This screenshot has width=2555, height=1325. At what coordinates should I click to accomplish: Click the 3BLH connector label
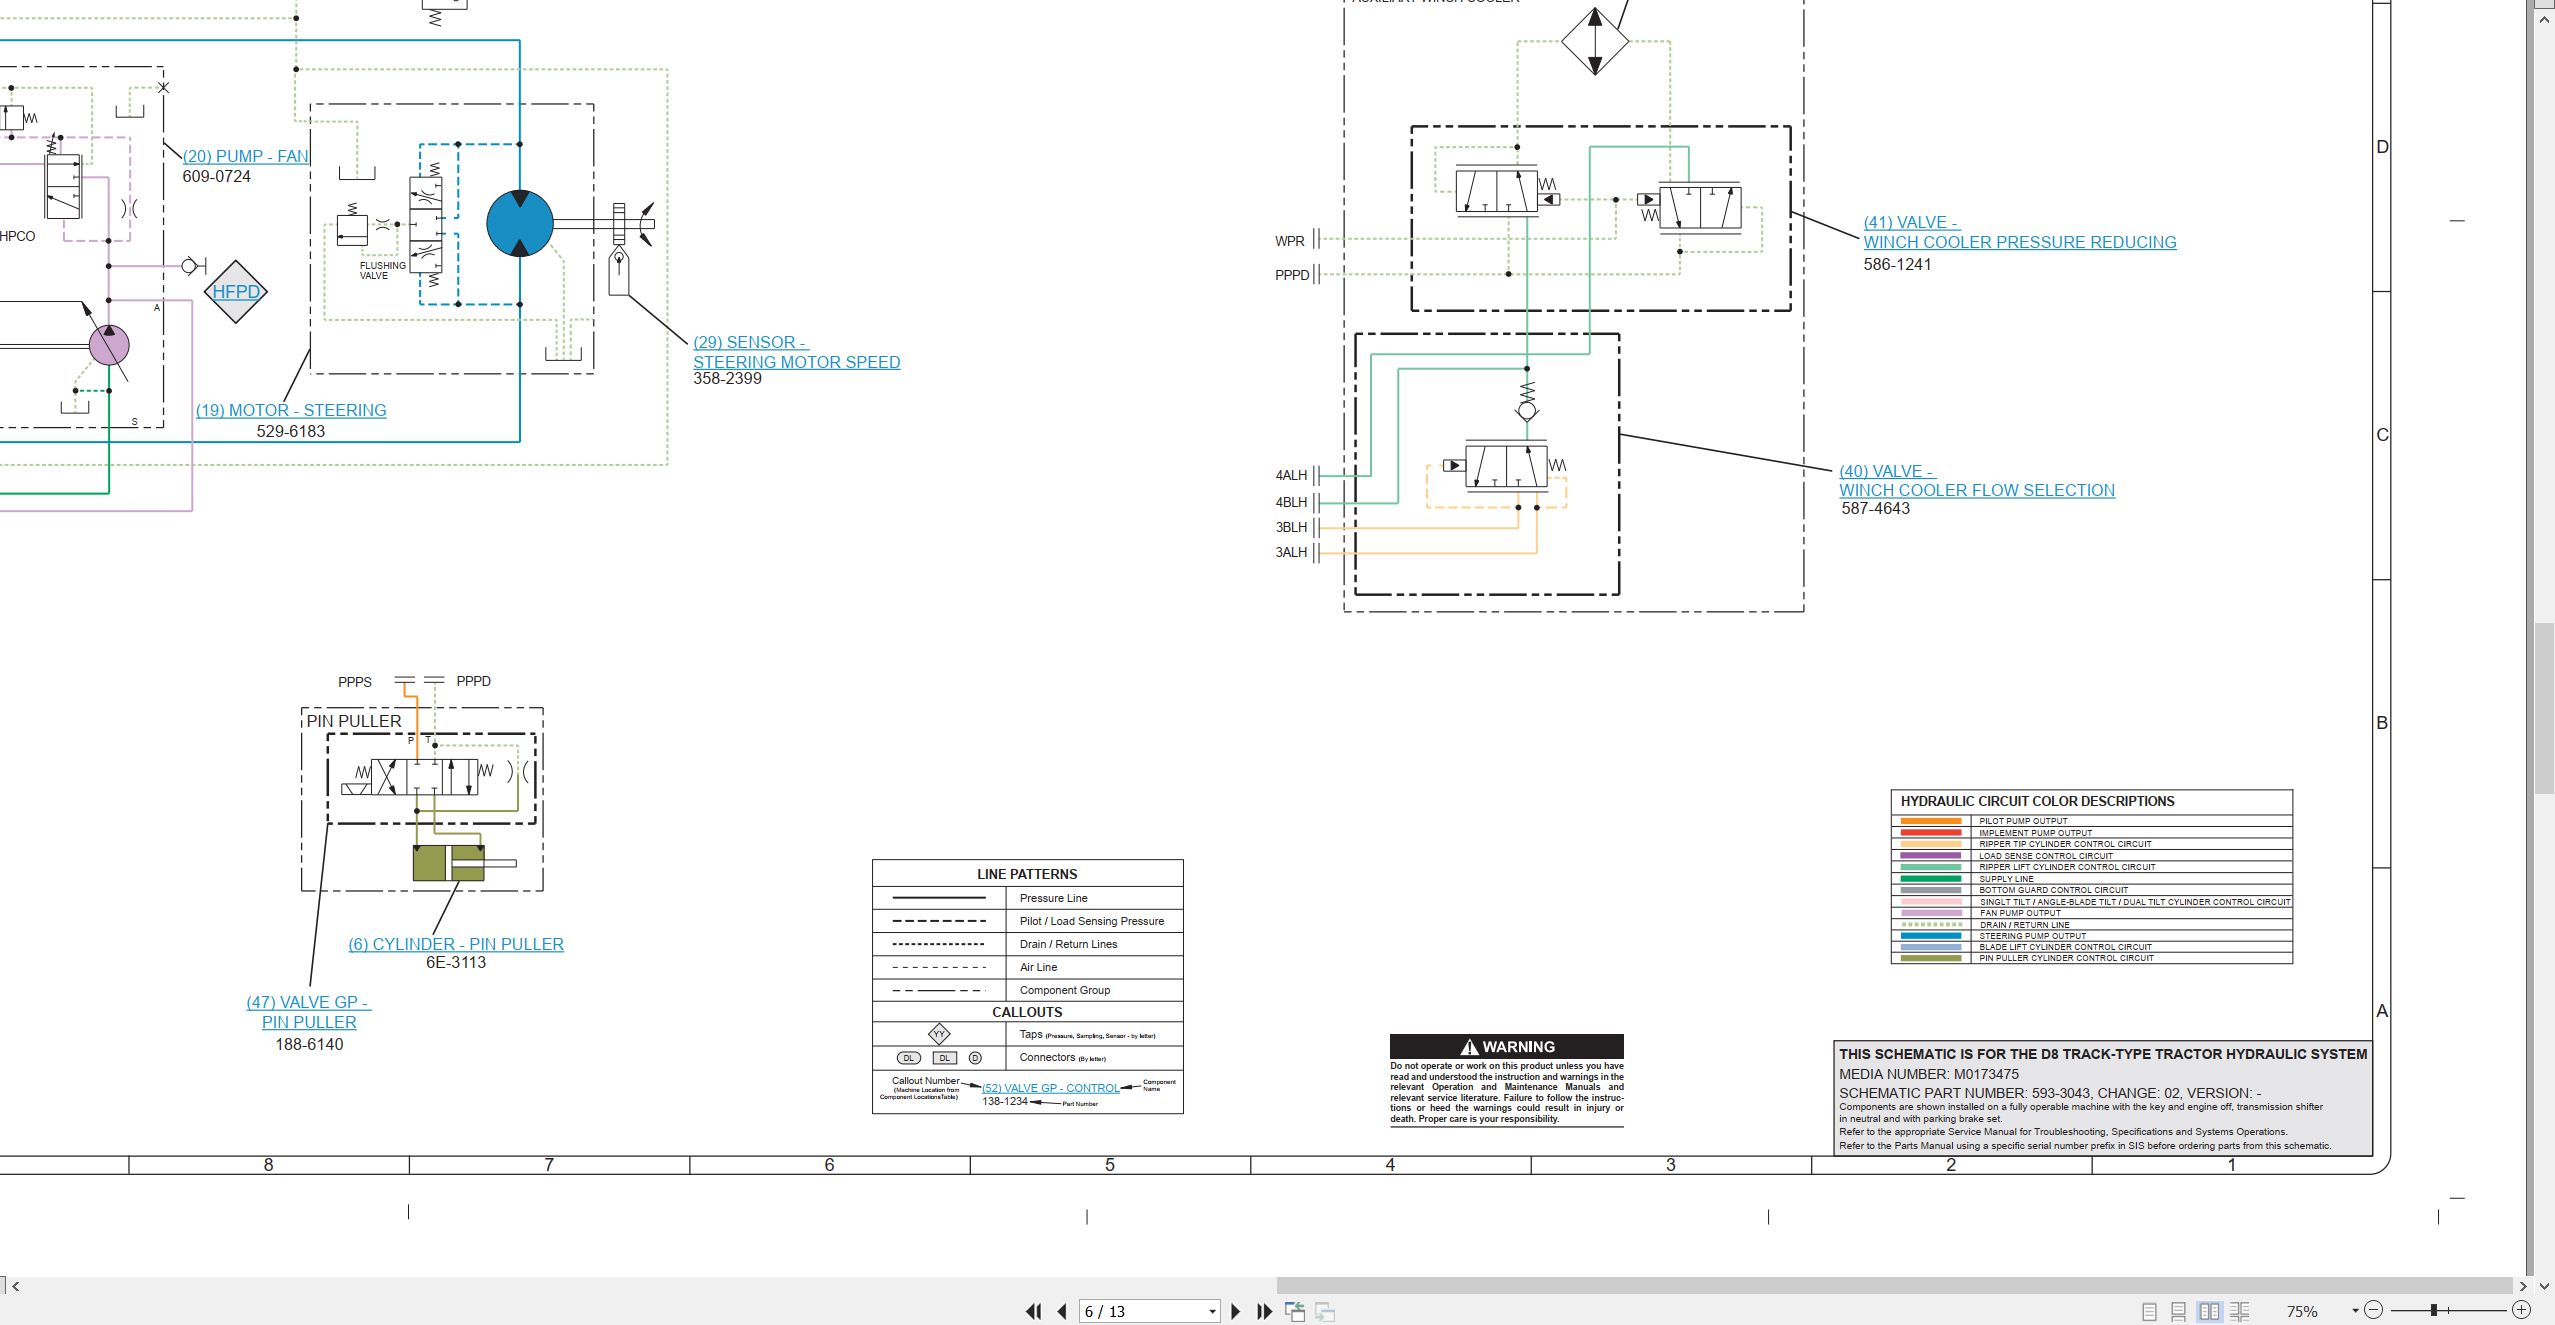[1291, 528]
